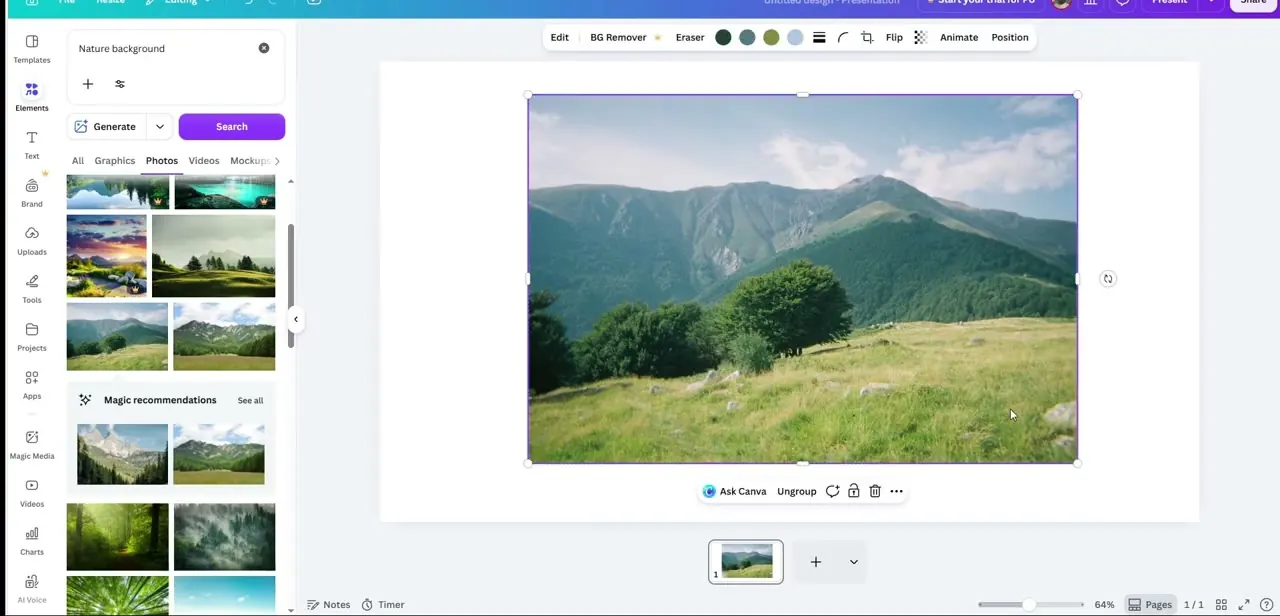
Task: Open the Generate dropdown arrow
Action: click(160, 127)
